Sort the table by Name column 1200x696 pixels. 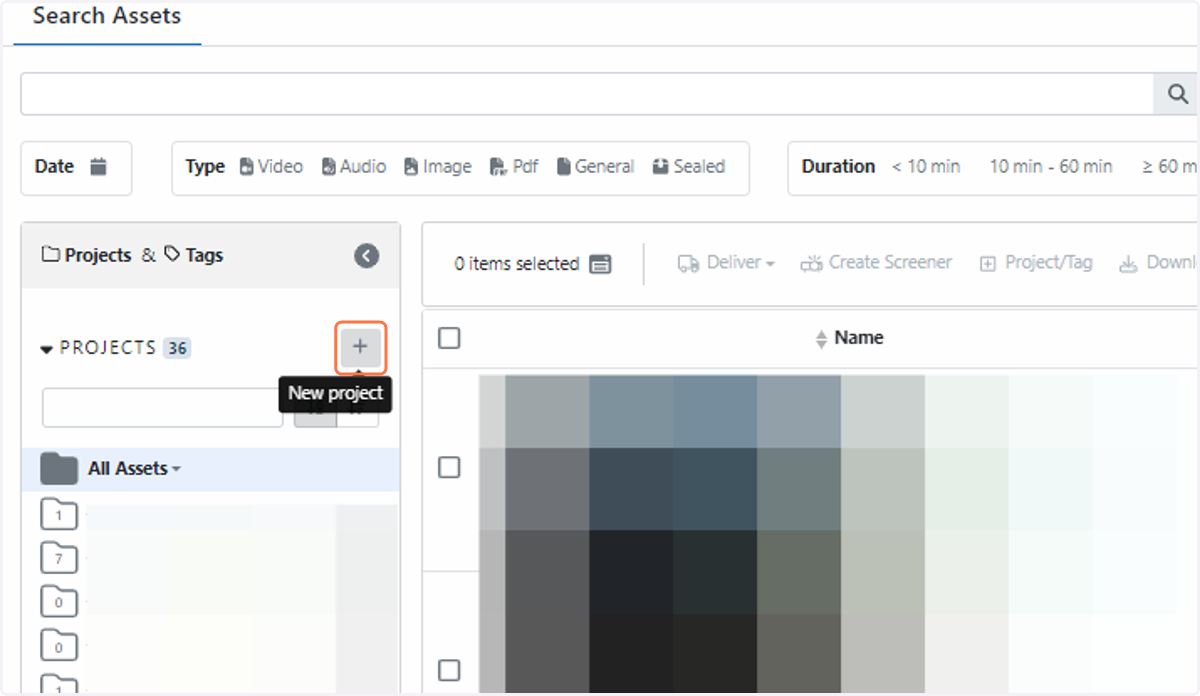click(x=849, y=338)
